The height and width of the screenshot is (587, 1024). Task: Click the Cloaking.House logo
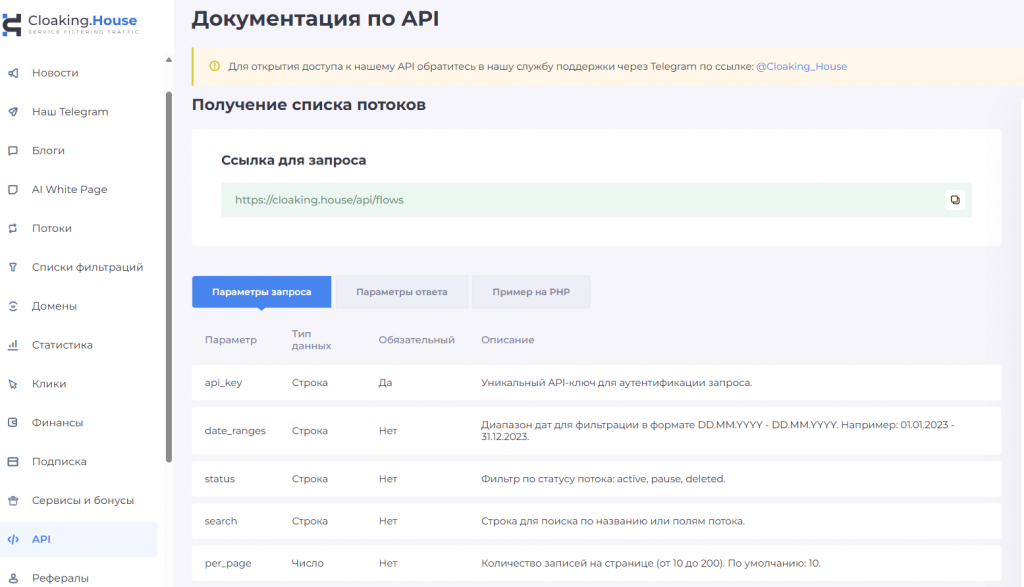71,24
